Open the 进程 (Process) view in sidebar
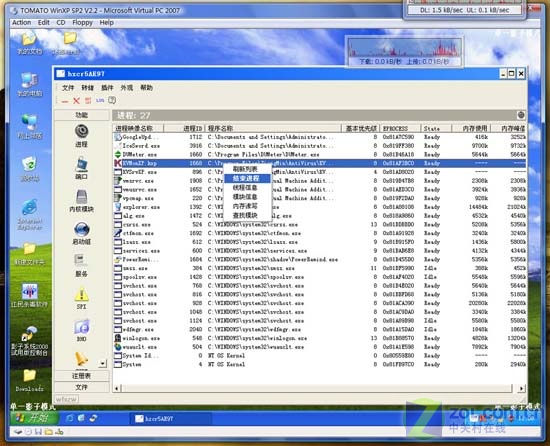This screenshot has width=550, height=446. [x=81, y=135]
